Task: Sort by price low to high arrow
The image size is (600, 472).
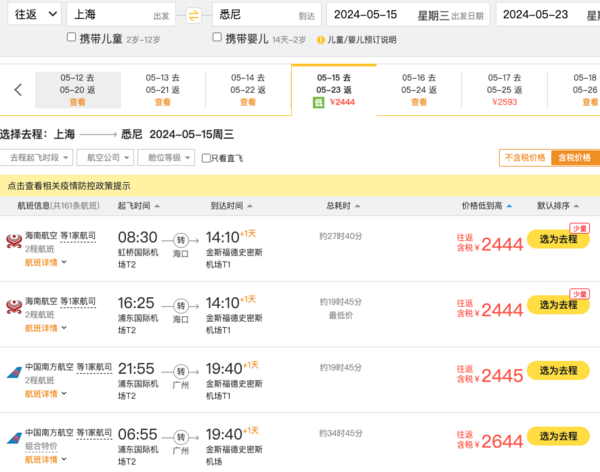Action: coord(509,206)
